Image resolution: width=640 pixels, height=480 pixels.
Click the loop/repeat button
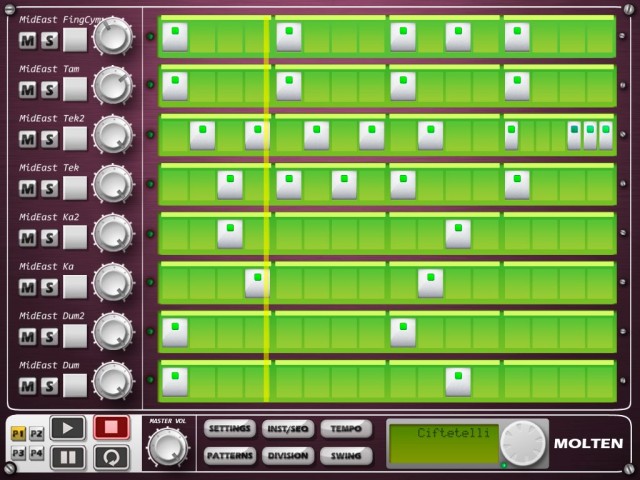pyautogui.click(x=112, y=458)
